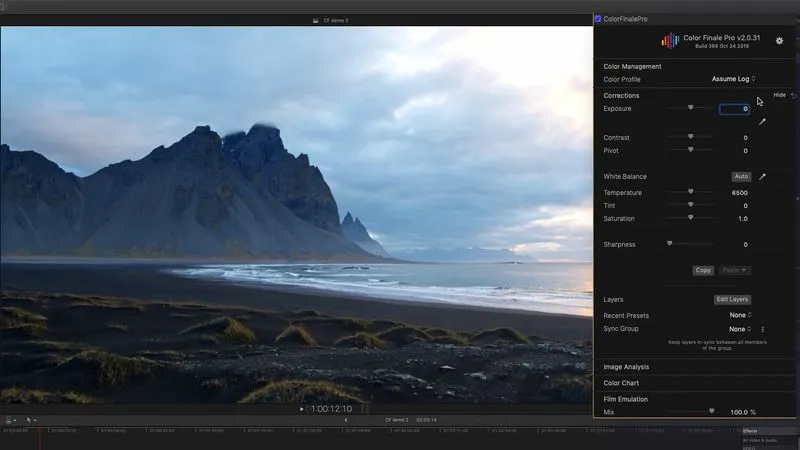Click the Exposure value input field
Image resolution: width=800 pixels, height=450 pixels.
point(734,109)
